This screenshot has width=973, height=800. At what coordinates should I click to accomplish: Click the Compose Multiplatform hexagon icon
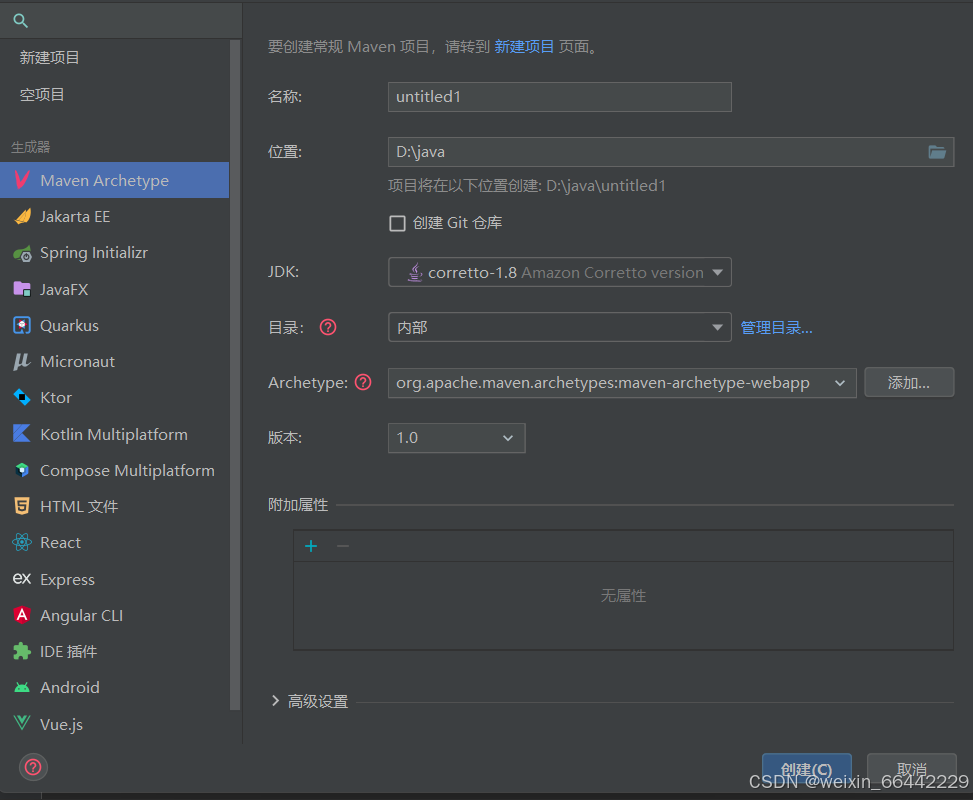click(22, 470)
